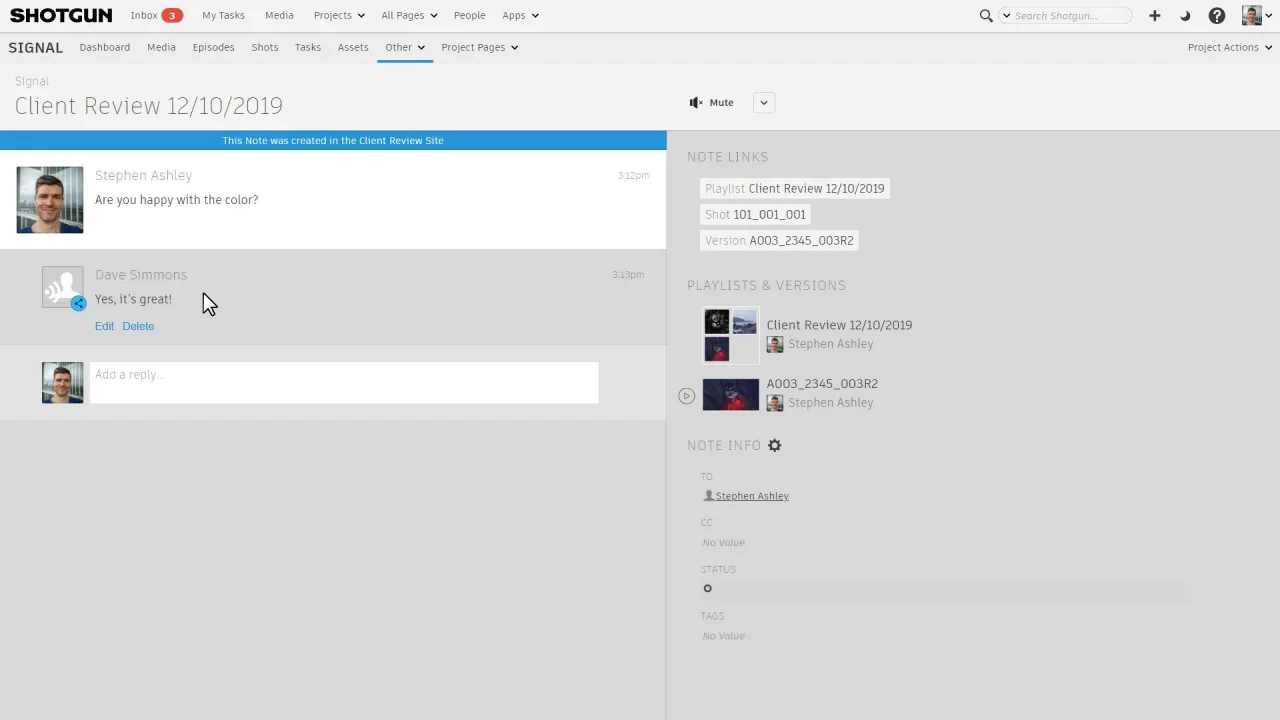Expand the All Pages dropdown
This screenshot has width=1280, height=720.
409,15
